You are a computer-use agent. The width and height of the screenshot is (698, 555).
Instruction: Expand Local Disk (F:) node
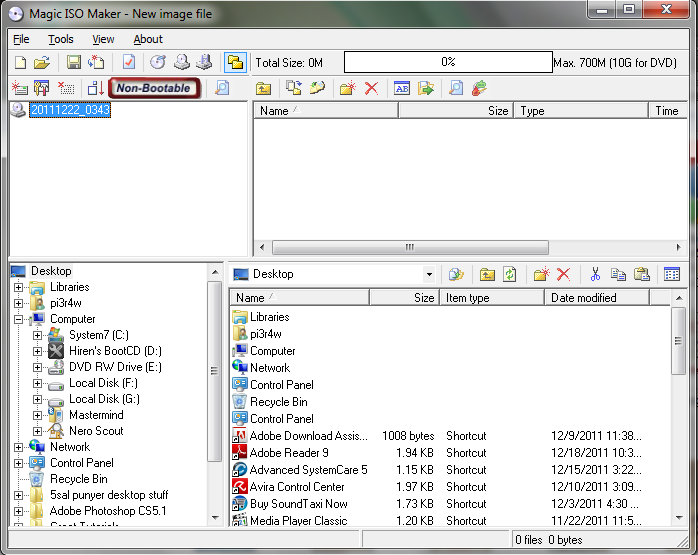click(37, 383)
